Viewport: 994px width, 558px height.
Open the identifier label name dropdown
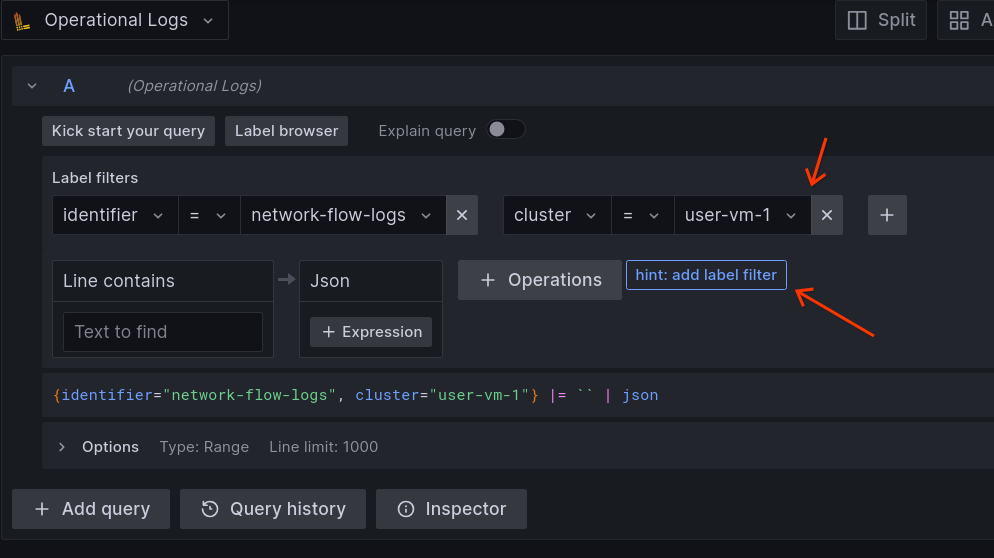tap(114, 215)
